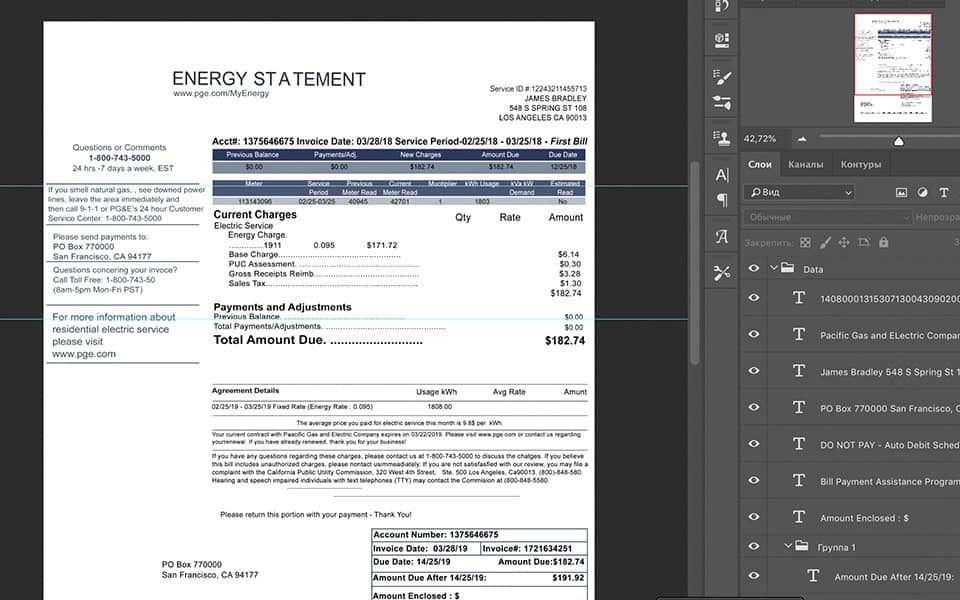Filter layers by type layers icon

(943, 192)
